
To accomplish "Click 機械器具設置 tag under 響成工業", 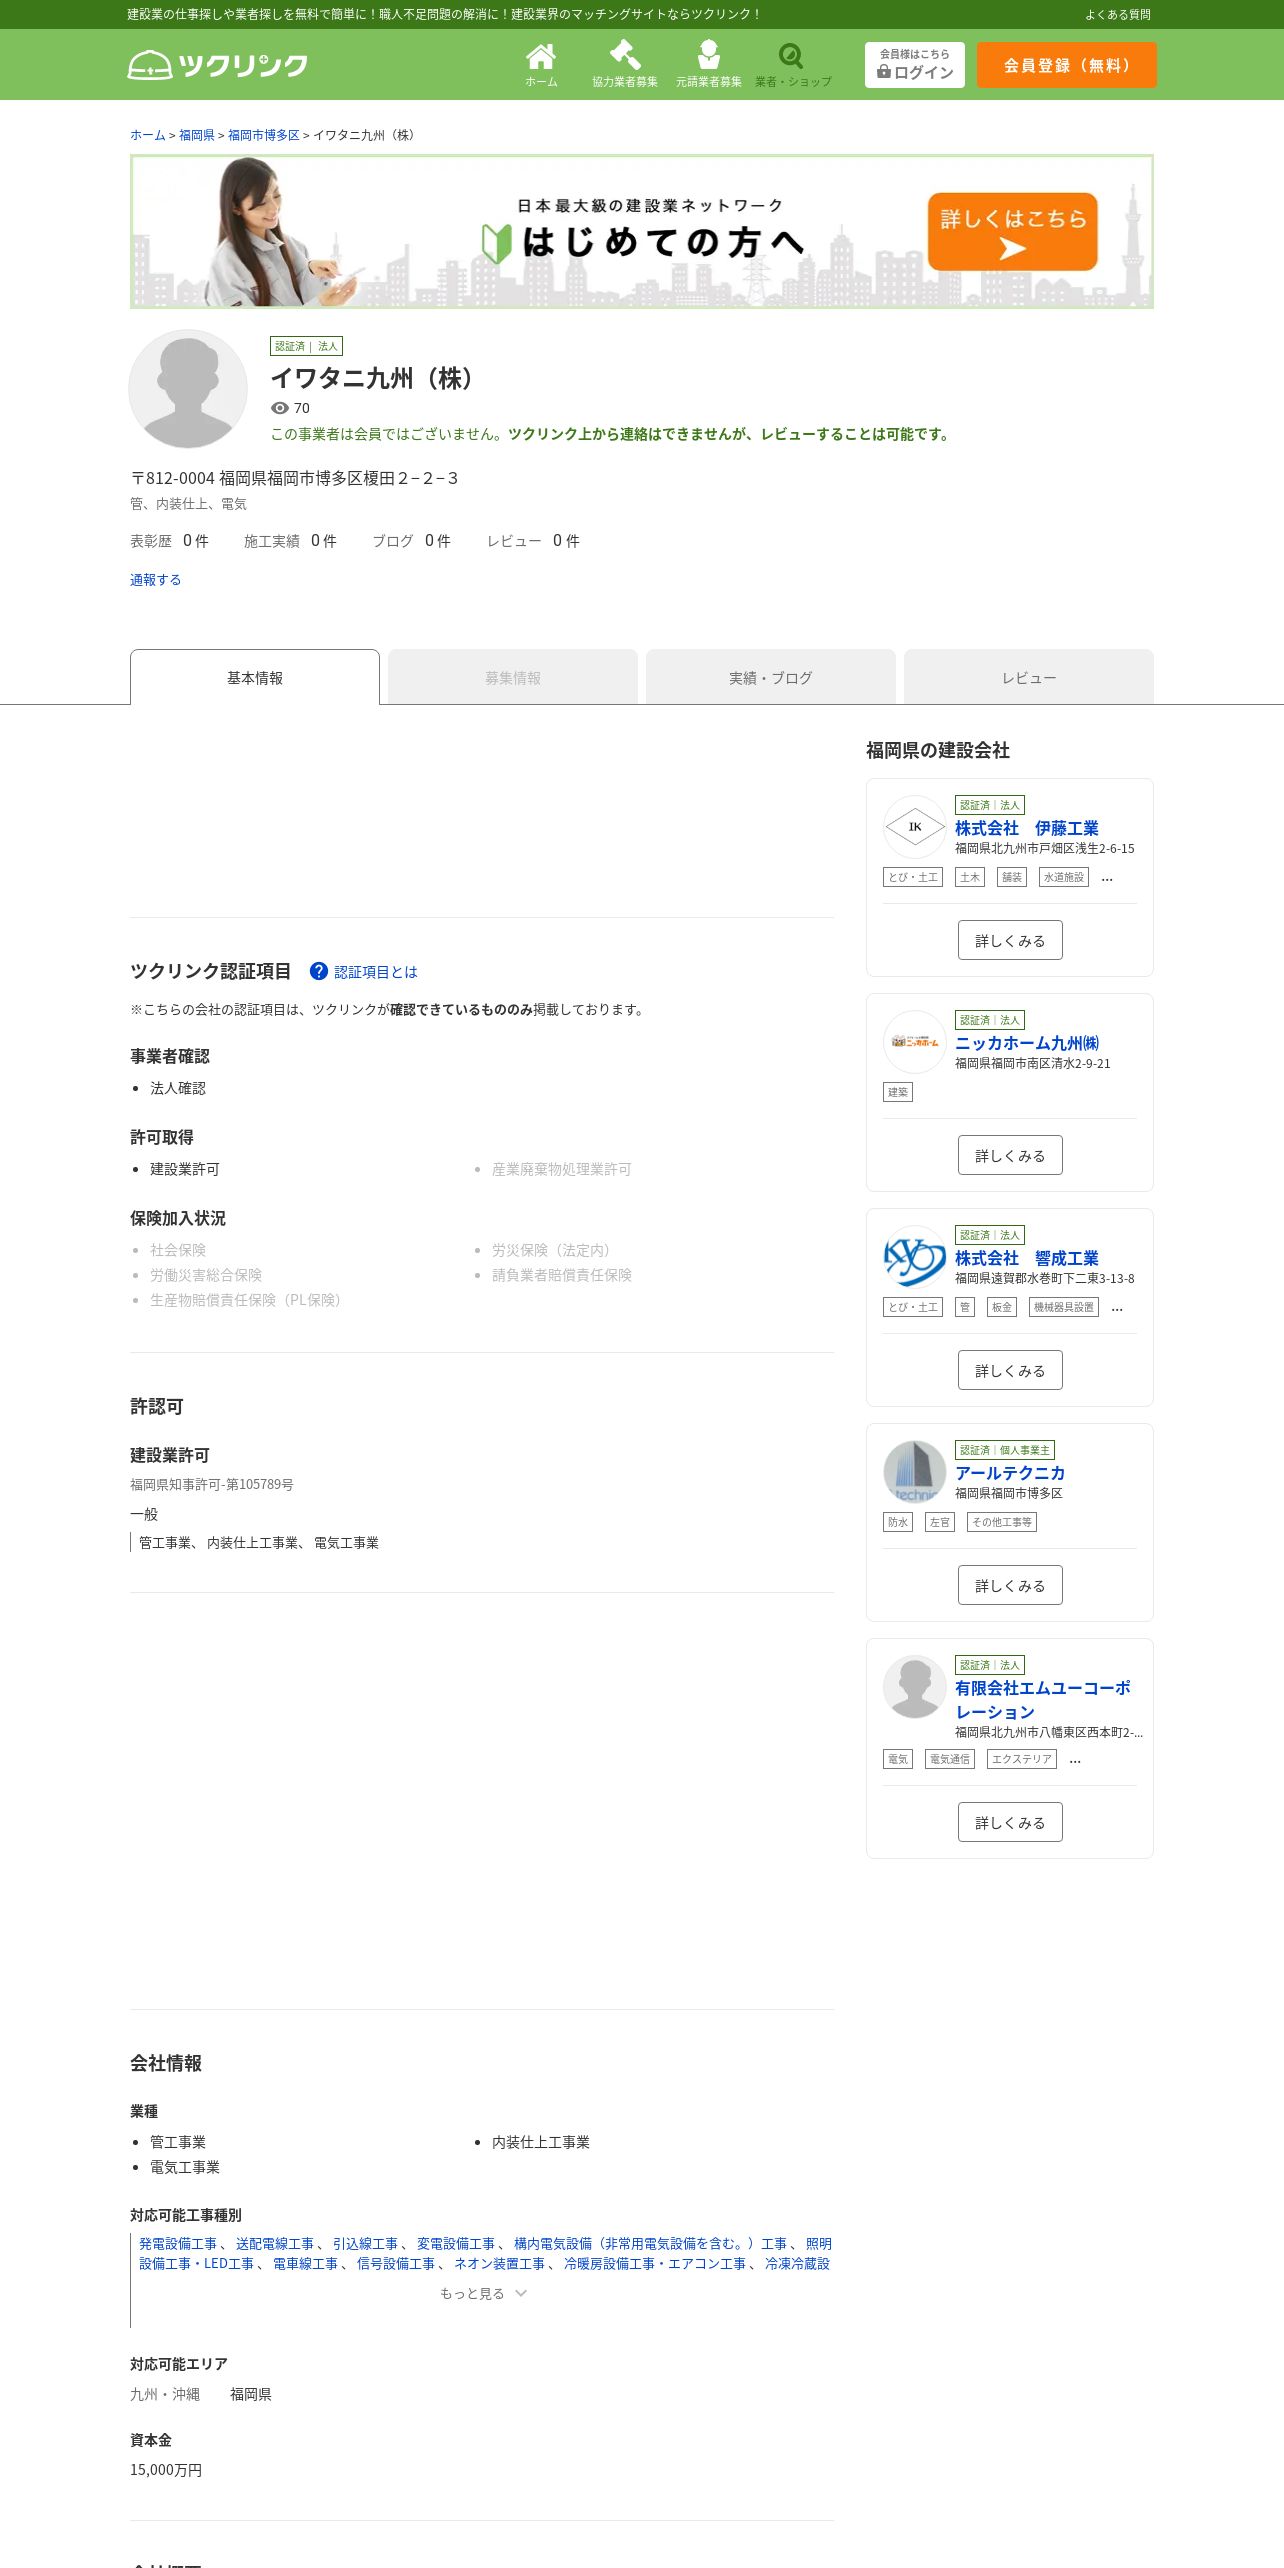I will click(1064, 1307).
